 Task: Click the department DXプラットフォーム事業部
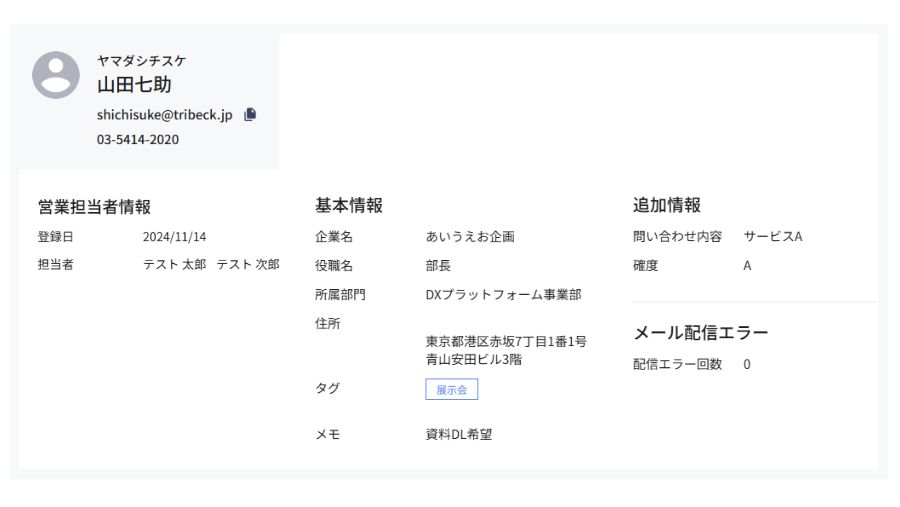click(x=503, y=294)
